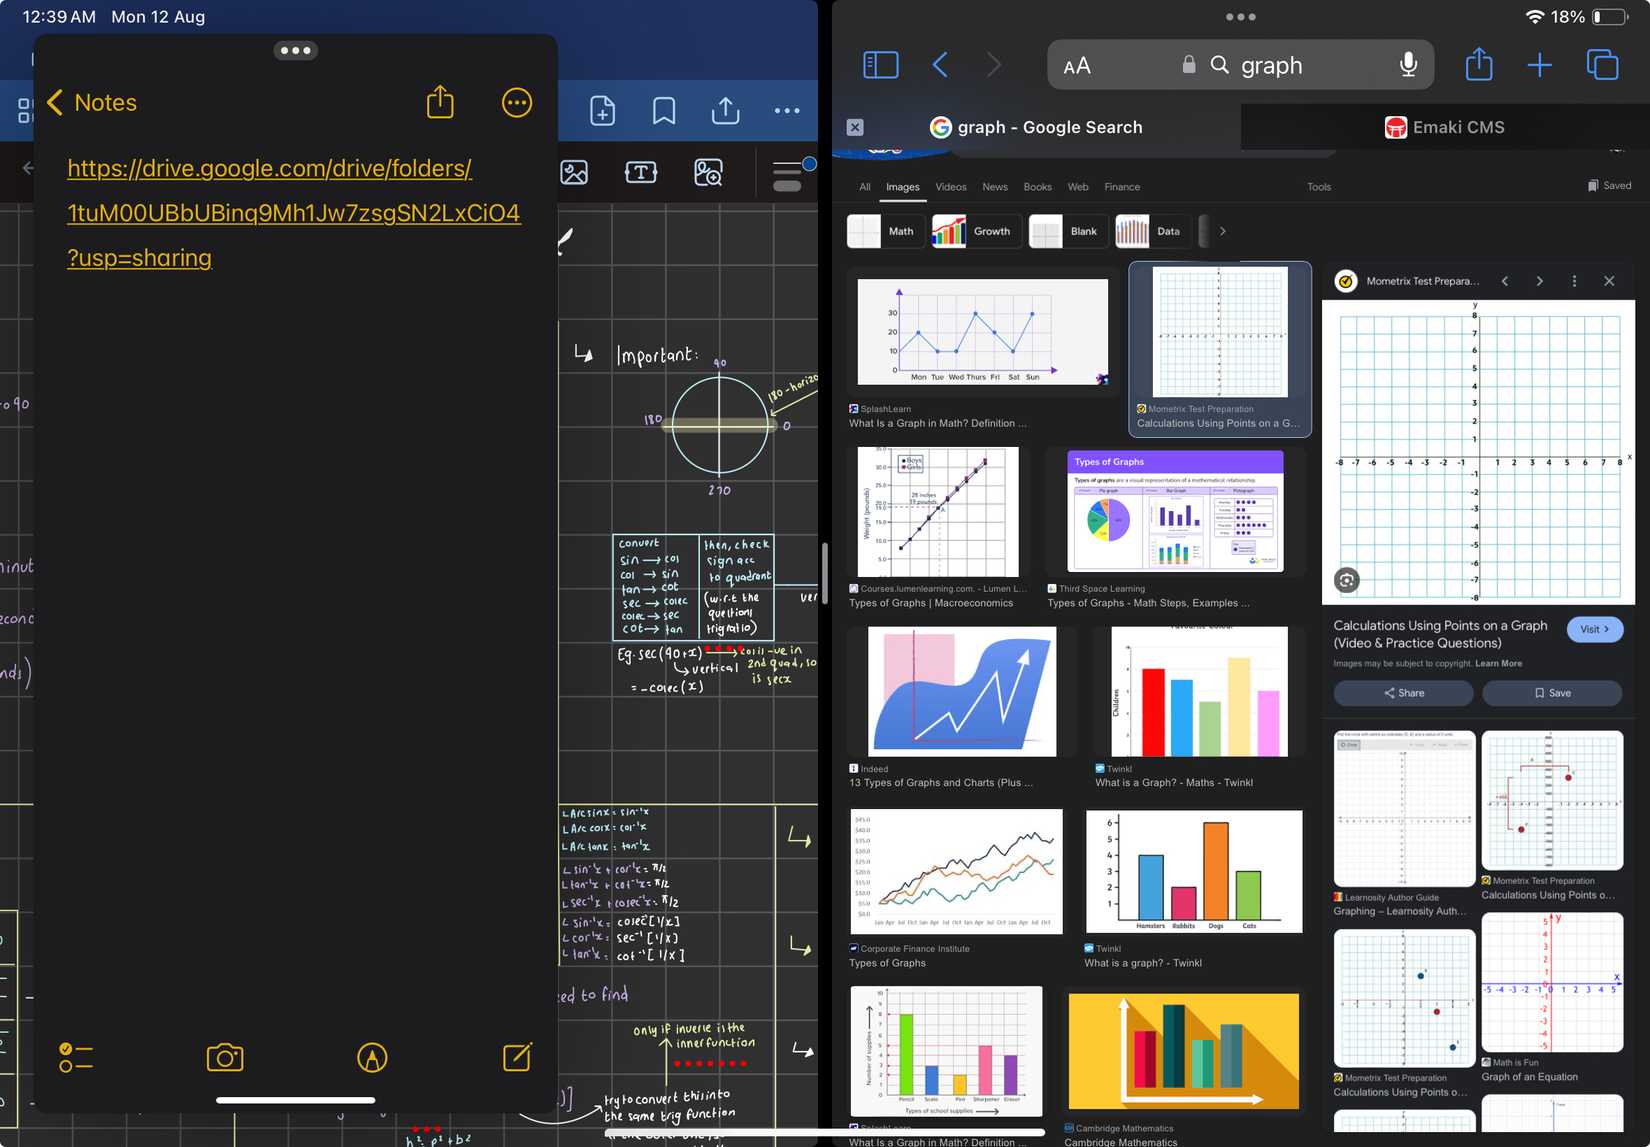Compose a new note

[516, 1057]
